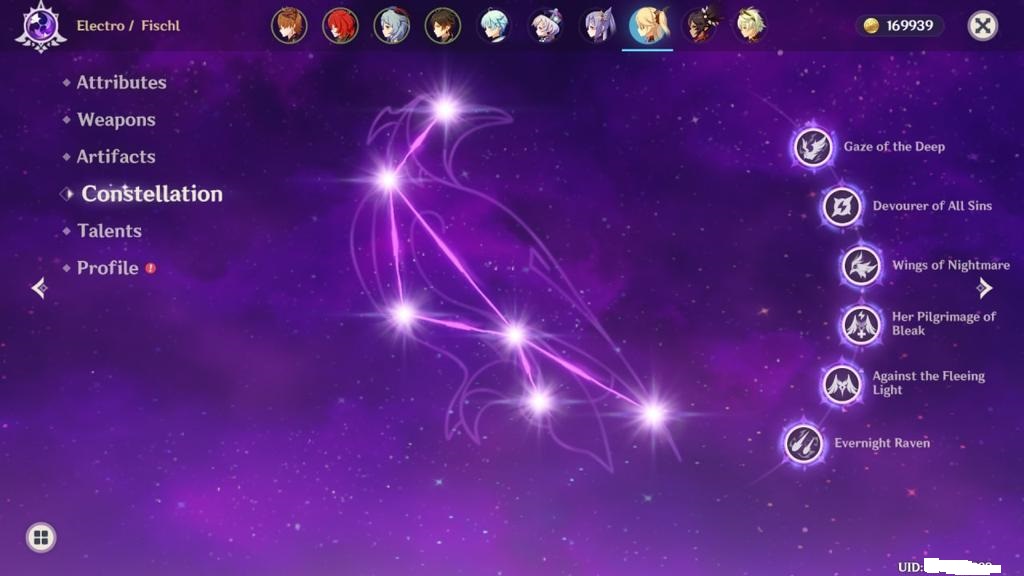Select the Ganyu character portrait
This screenshot has height=576, width=1024.
point(392,26)
